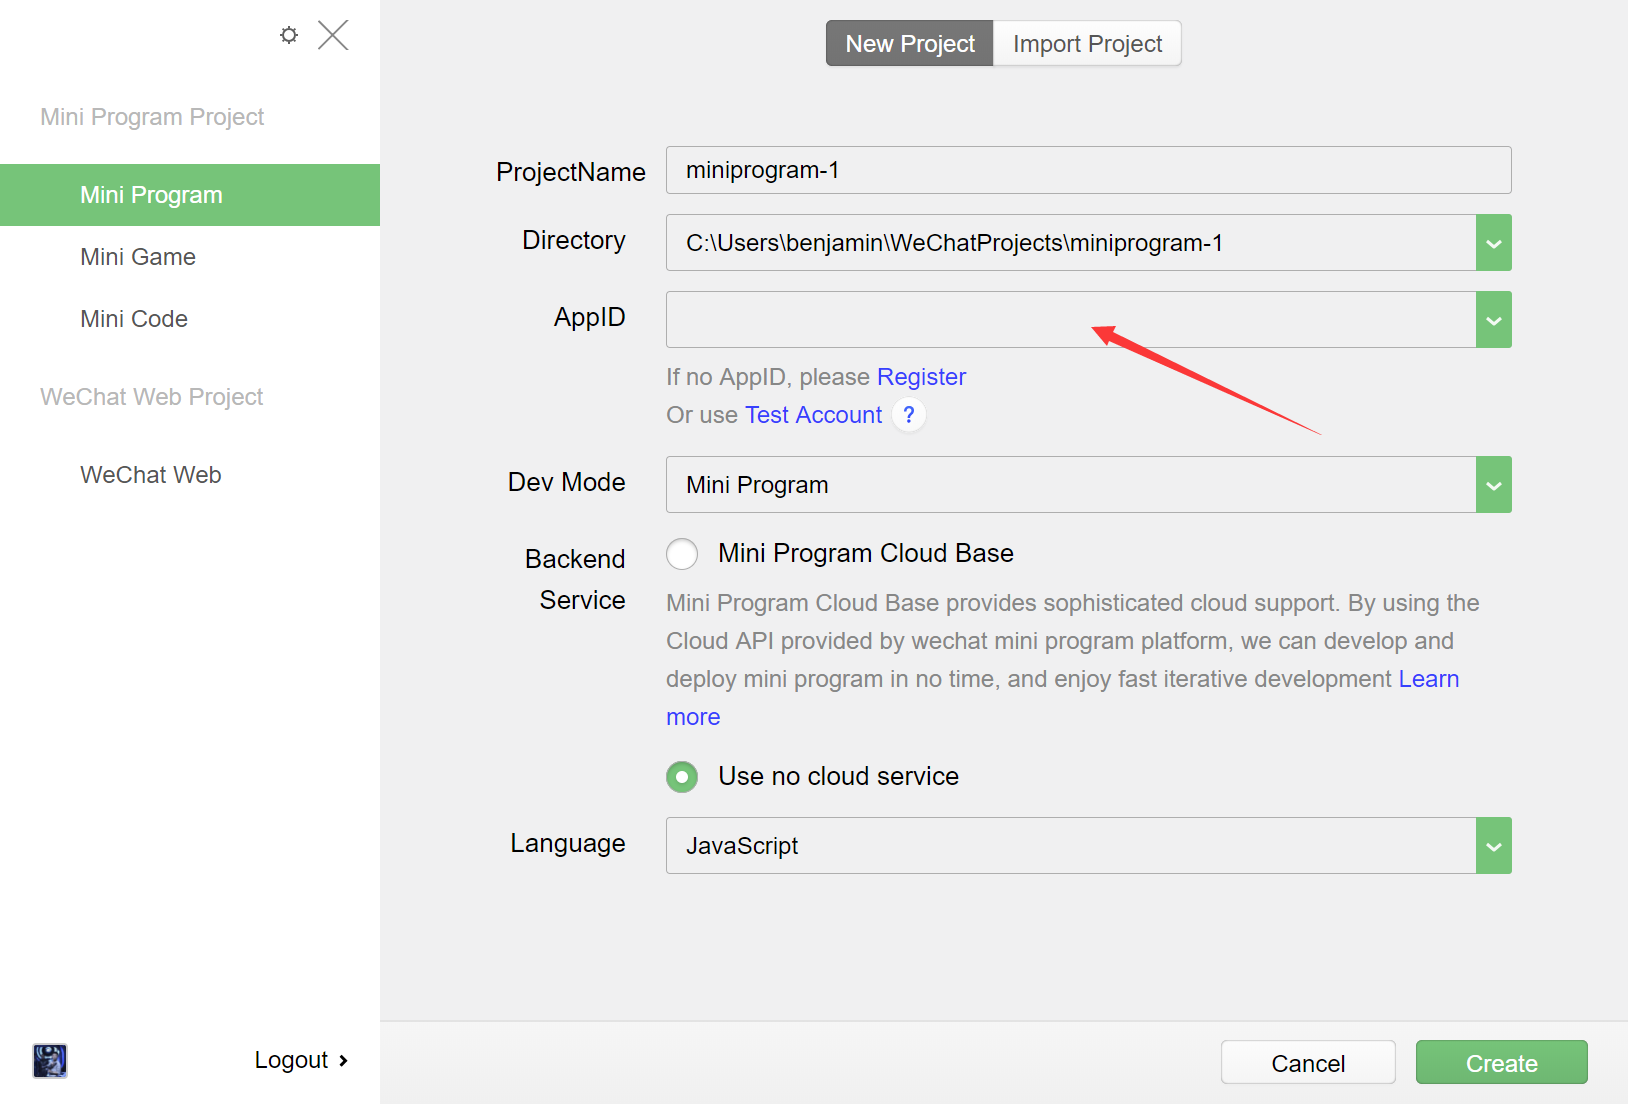Click the Directory path field
This screenshot has height=1104, width=1628.
(1071, 243)
